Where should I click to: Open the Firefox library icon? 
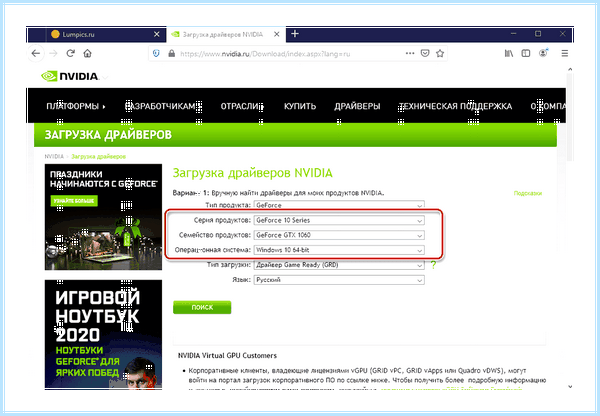tap(509, 53)
